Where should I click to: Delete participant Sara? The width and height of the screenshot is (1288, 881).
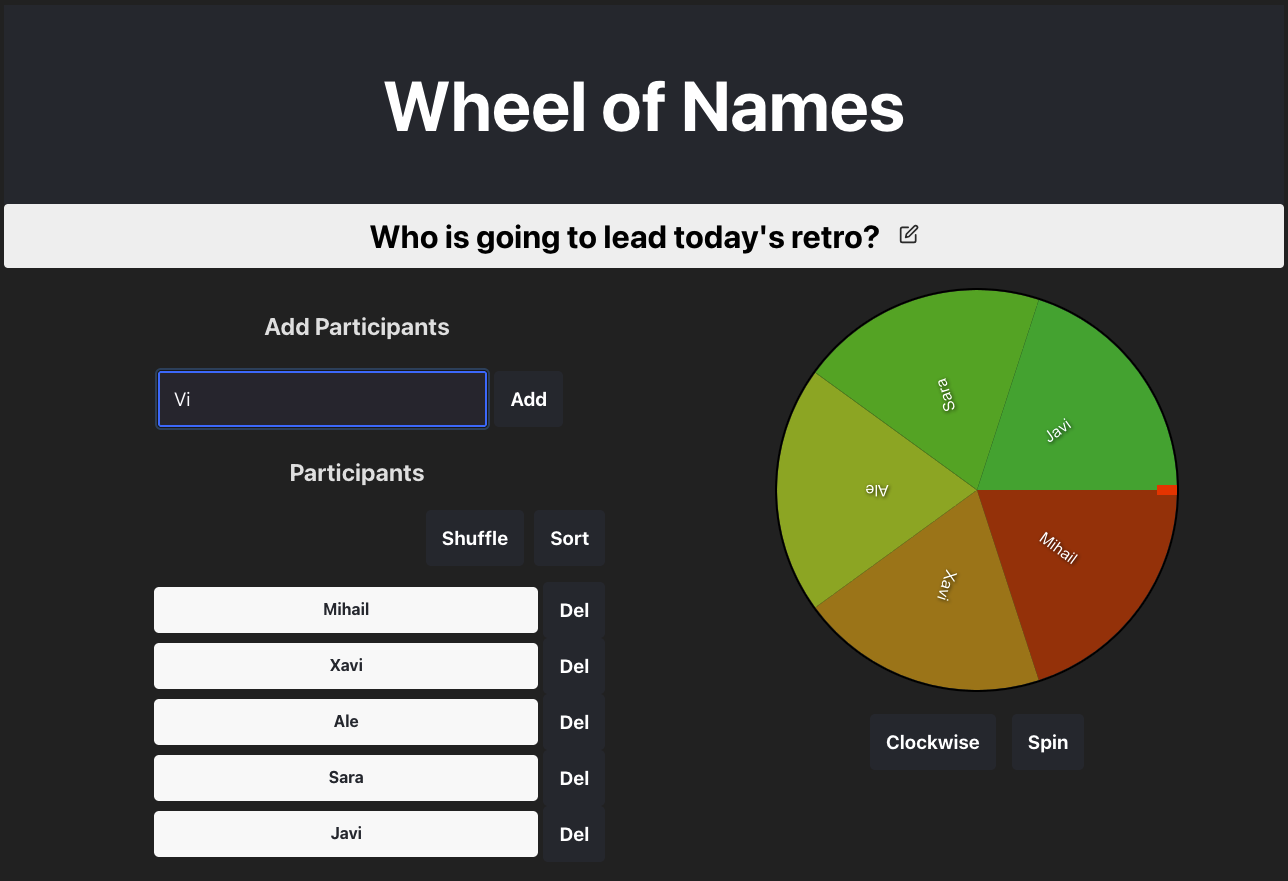tap(574, 778)
